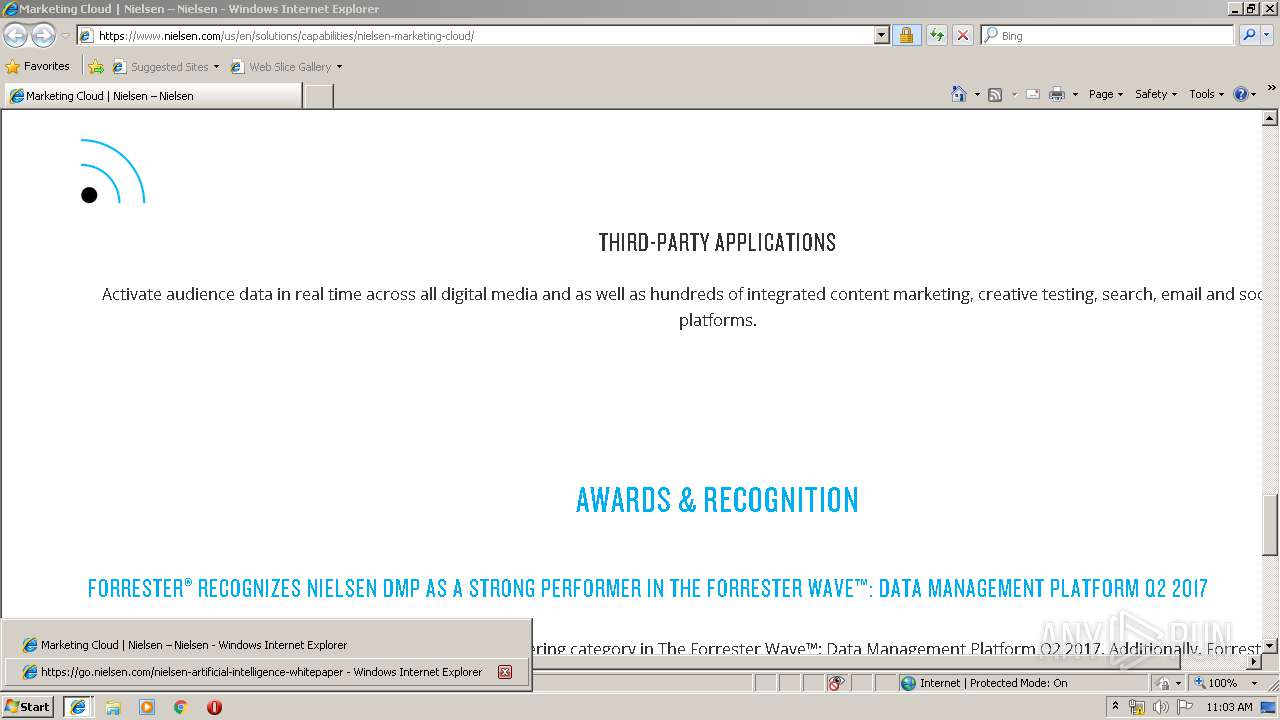Expand the Web Slice Gallery dropdown arrow

(339, 67)
